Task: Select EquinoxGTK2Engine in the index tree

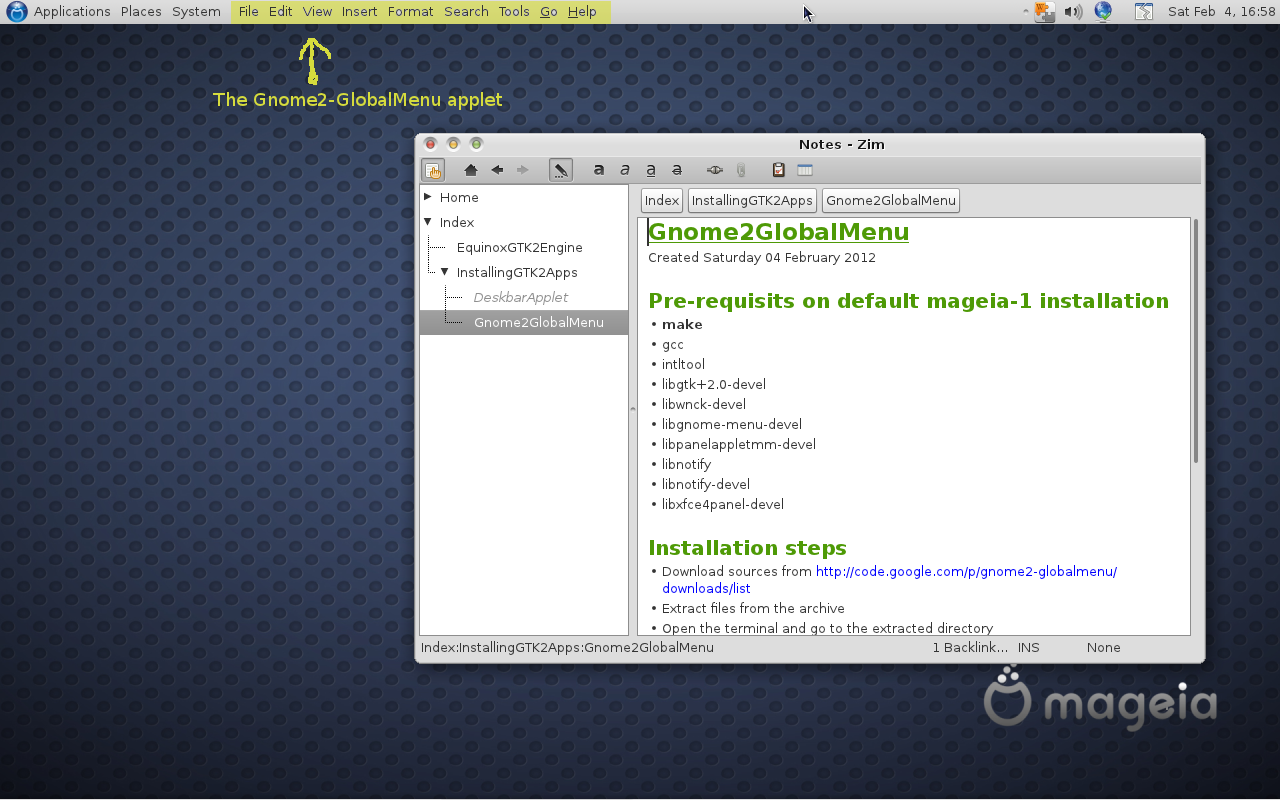Action: coord(519,247)
